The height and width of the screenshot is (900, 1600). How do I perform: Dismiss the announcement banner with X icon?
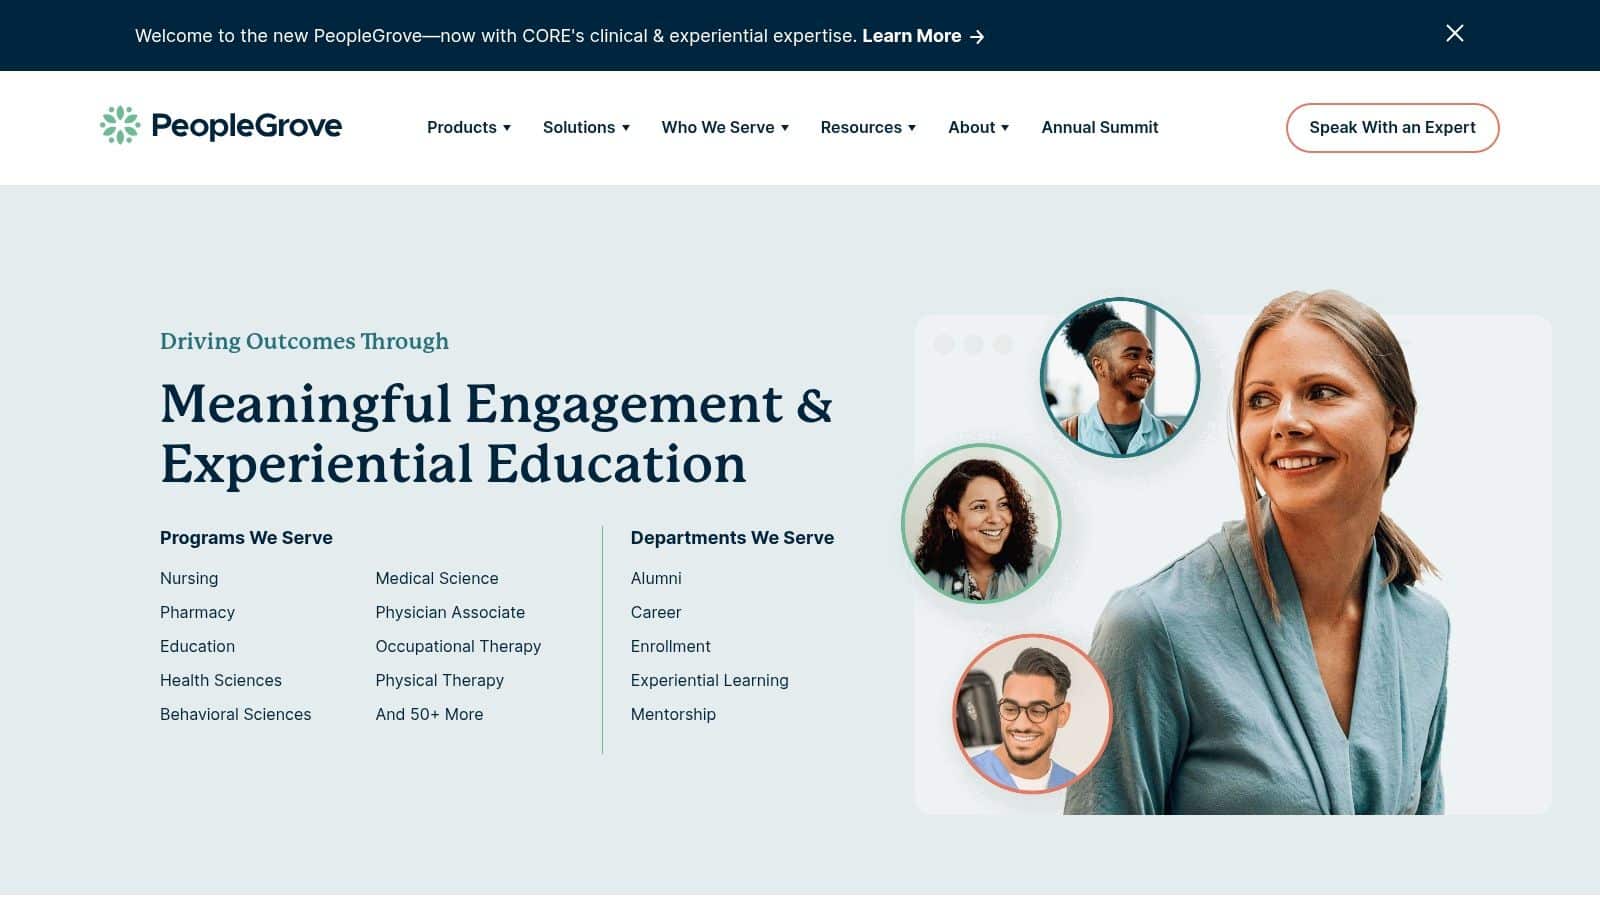[x=1455, y=34]
